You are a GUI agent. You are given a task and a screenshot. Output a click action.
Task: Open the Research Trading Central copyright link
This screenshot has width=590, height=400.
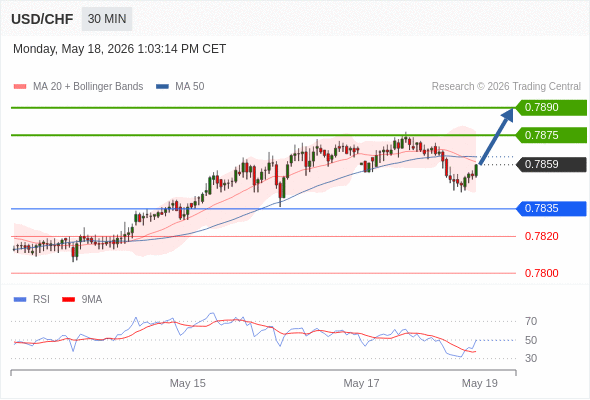coord(506,87)
